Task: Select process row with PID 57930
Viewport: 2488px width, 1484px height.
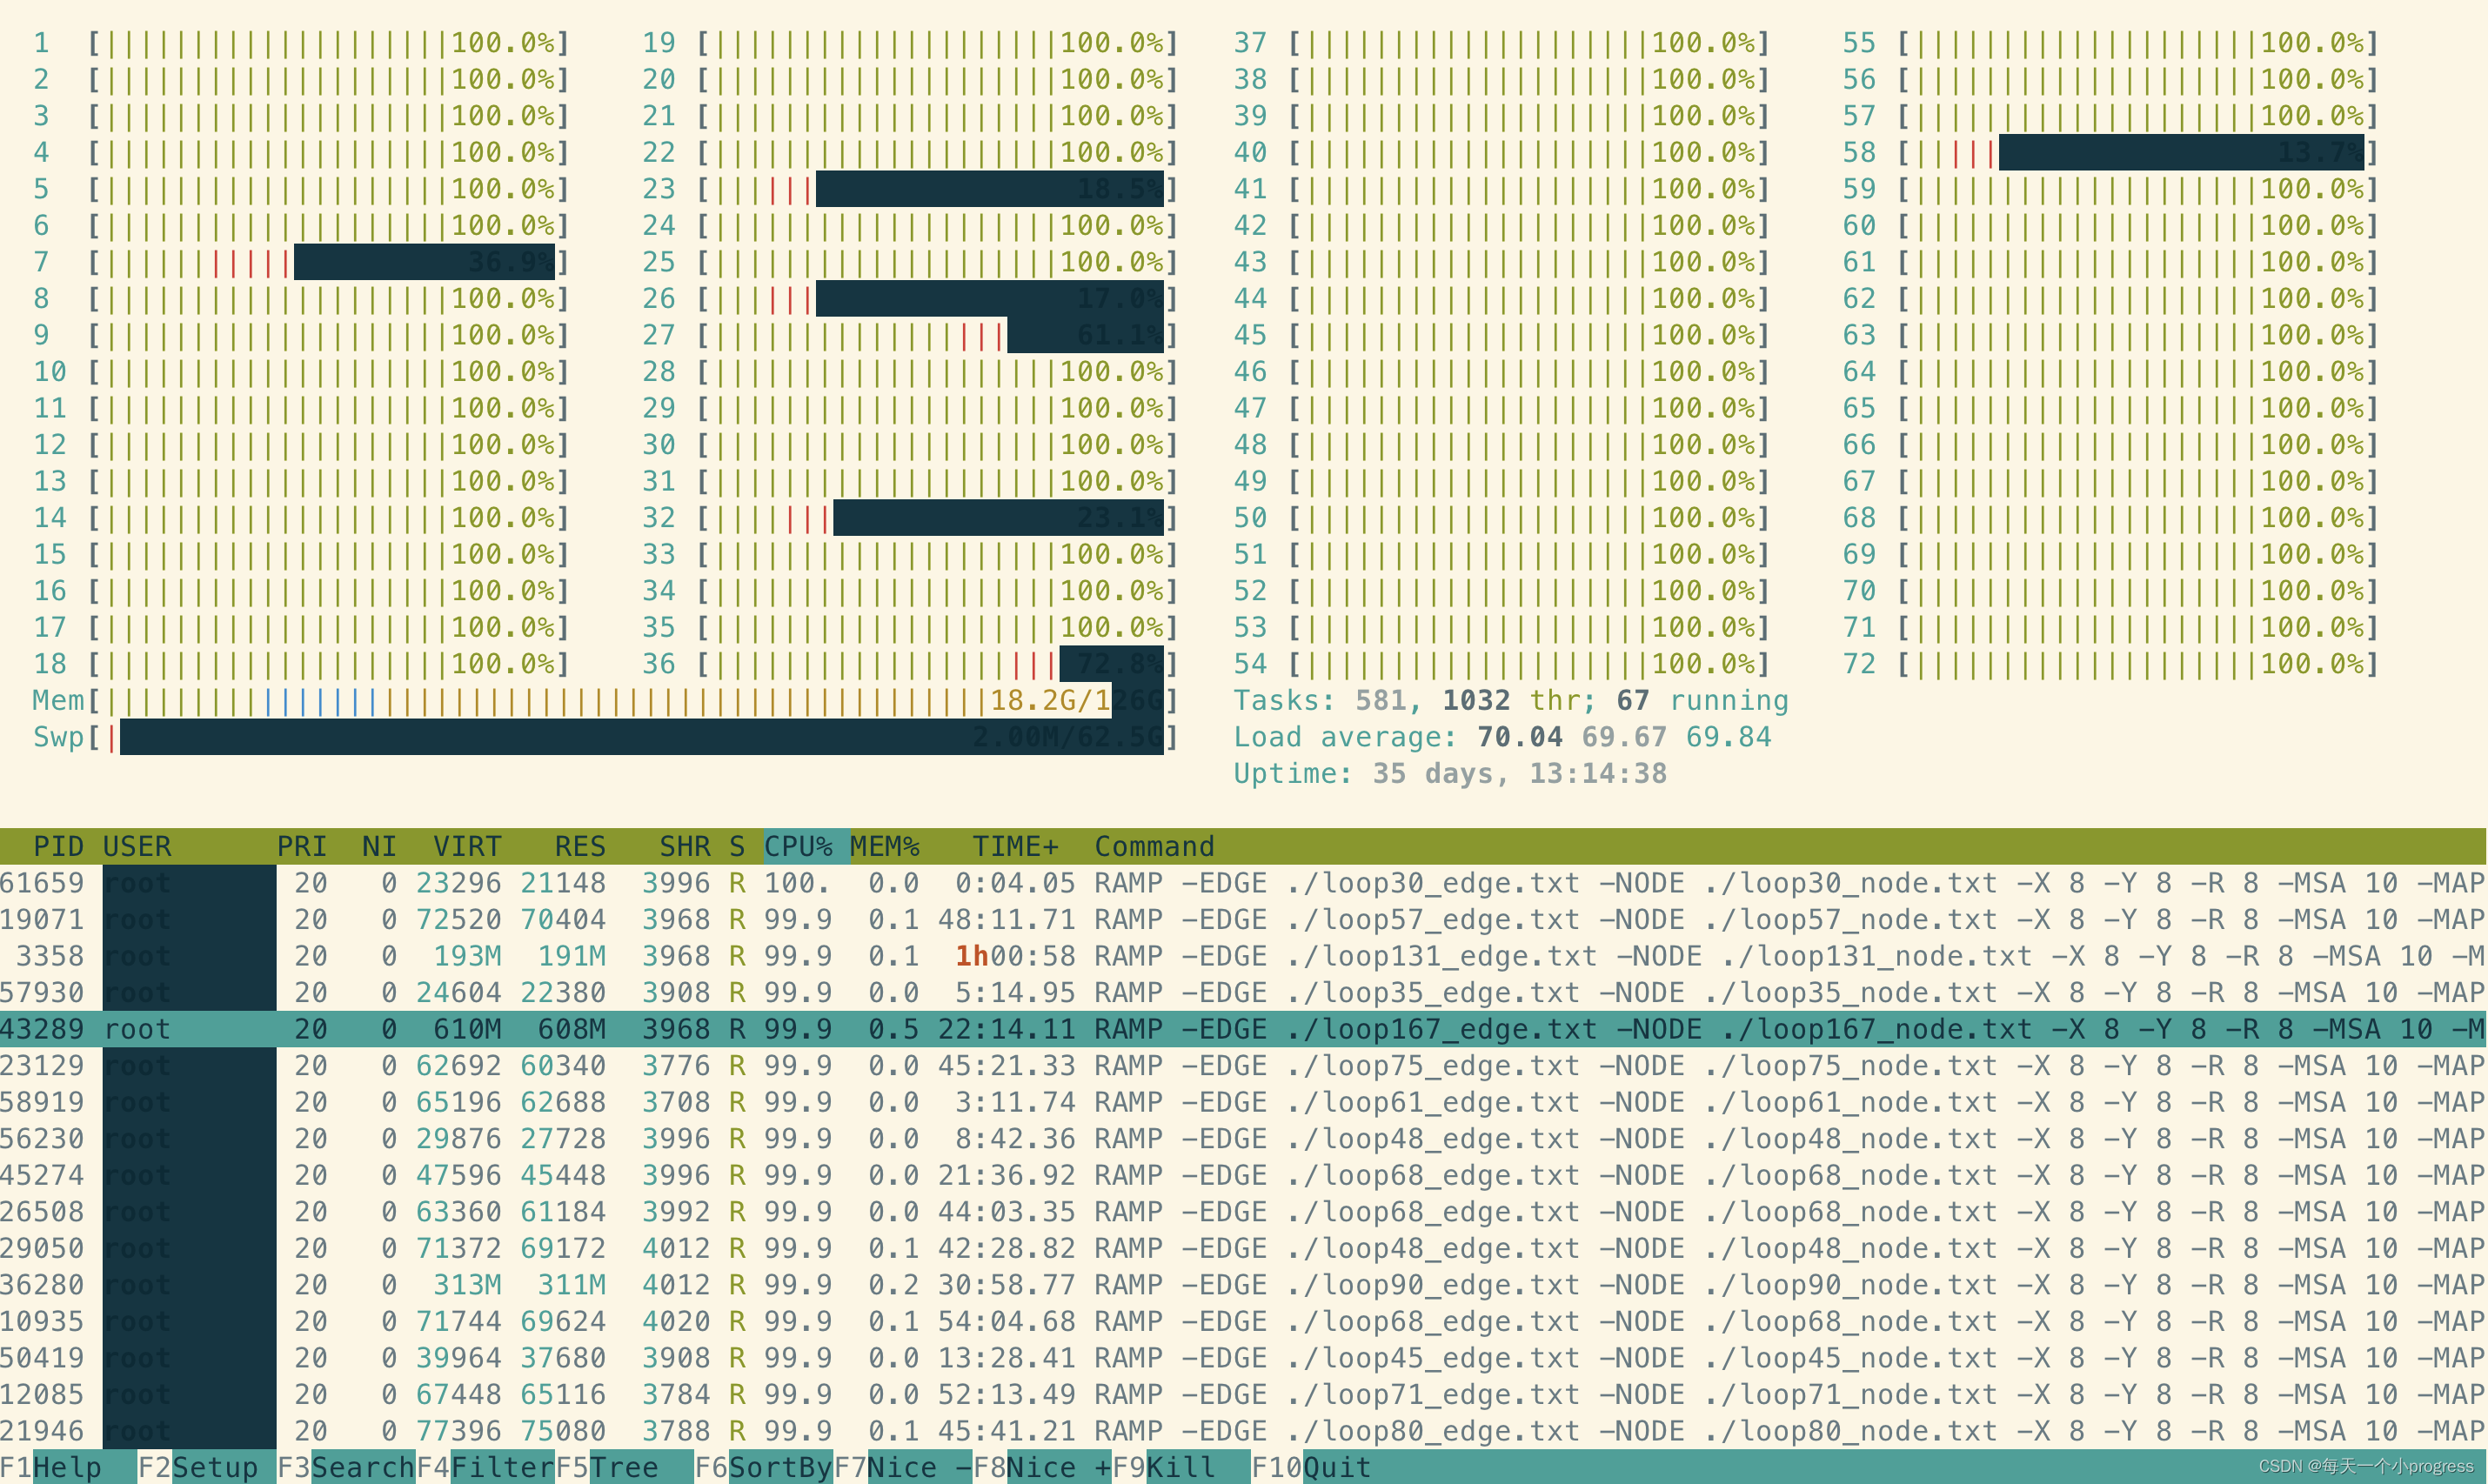Action: pyautogui.click(x=1243, y=992)
